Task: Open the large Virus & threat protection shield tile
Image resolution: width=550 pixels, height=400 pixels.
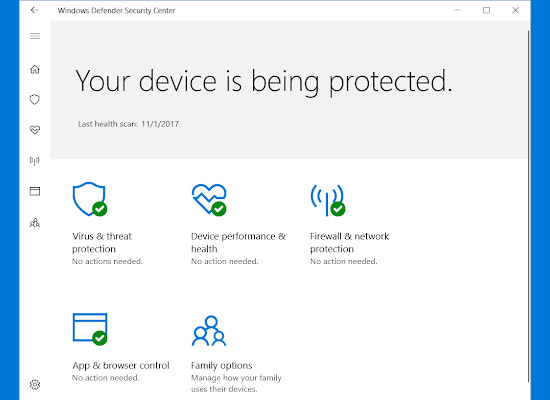Action: click(90, 199)
